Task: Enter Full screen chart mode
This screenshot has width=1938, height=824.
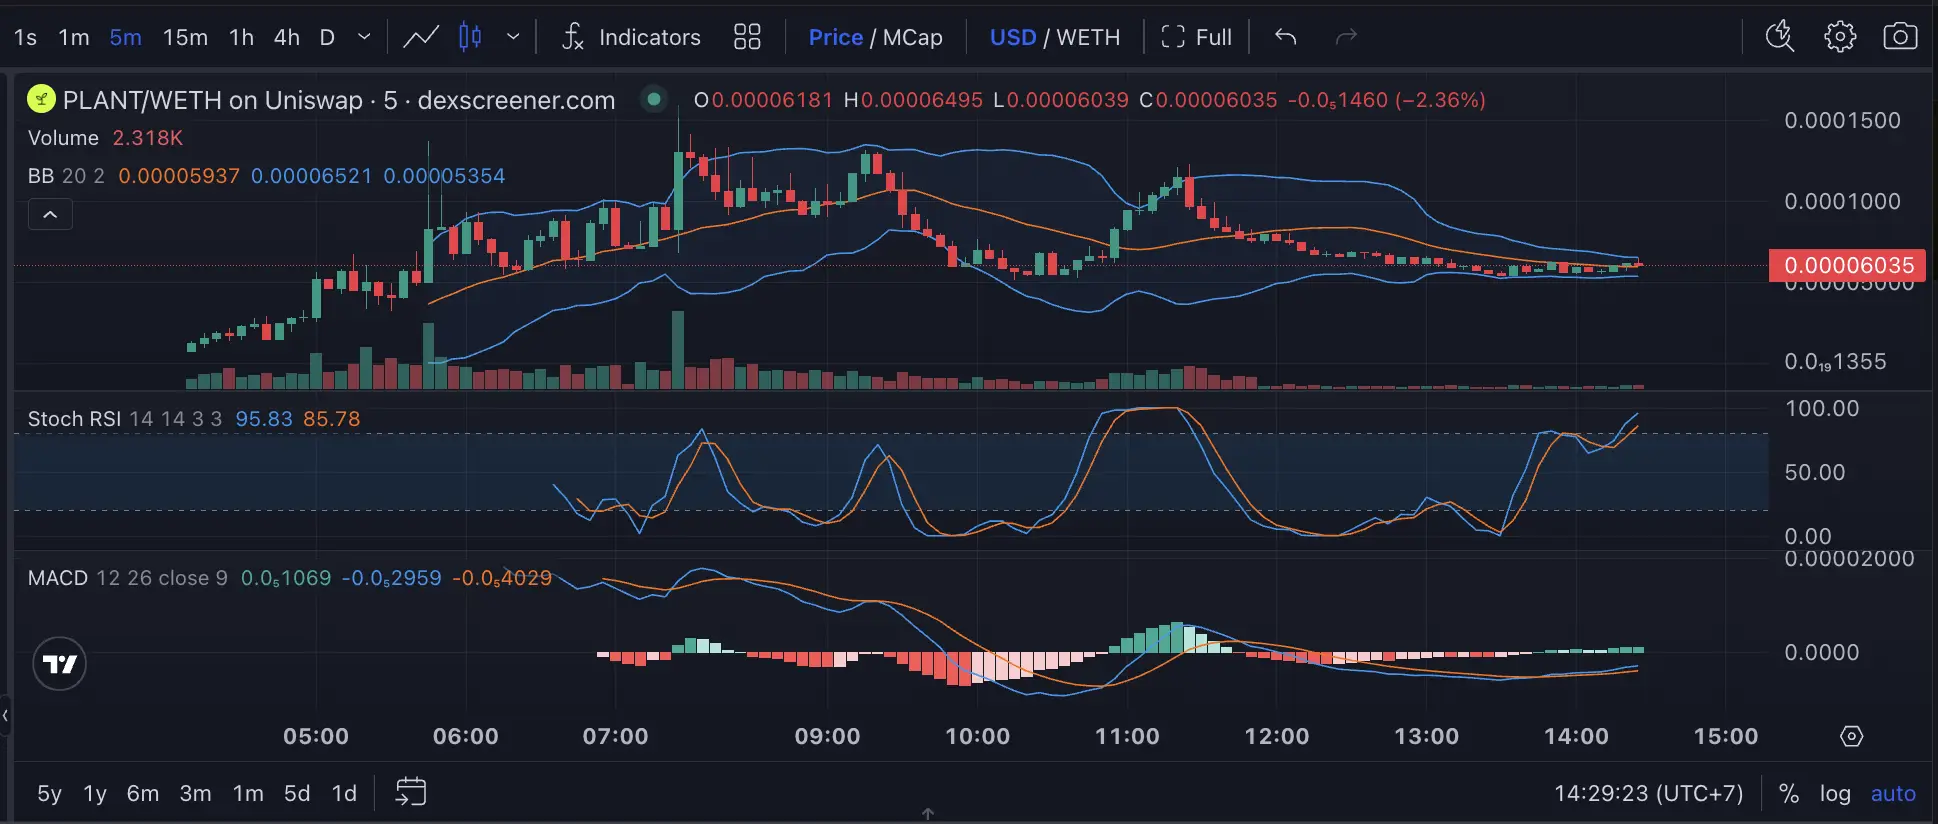Action: [x=1196, y=38]
